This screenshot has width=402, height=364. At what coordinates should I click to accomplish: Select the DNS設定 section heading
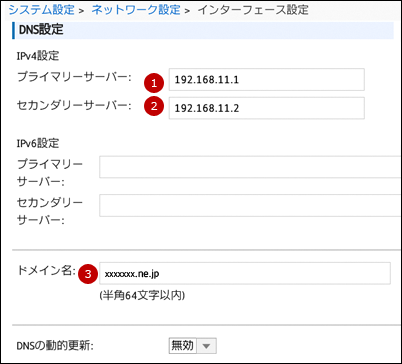pos(41,30)
